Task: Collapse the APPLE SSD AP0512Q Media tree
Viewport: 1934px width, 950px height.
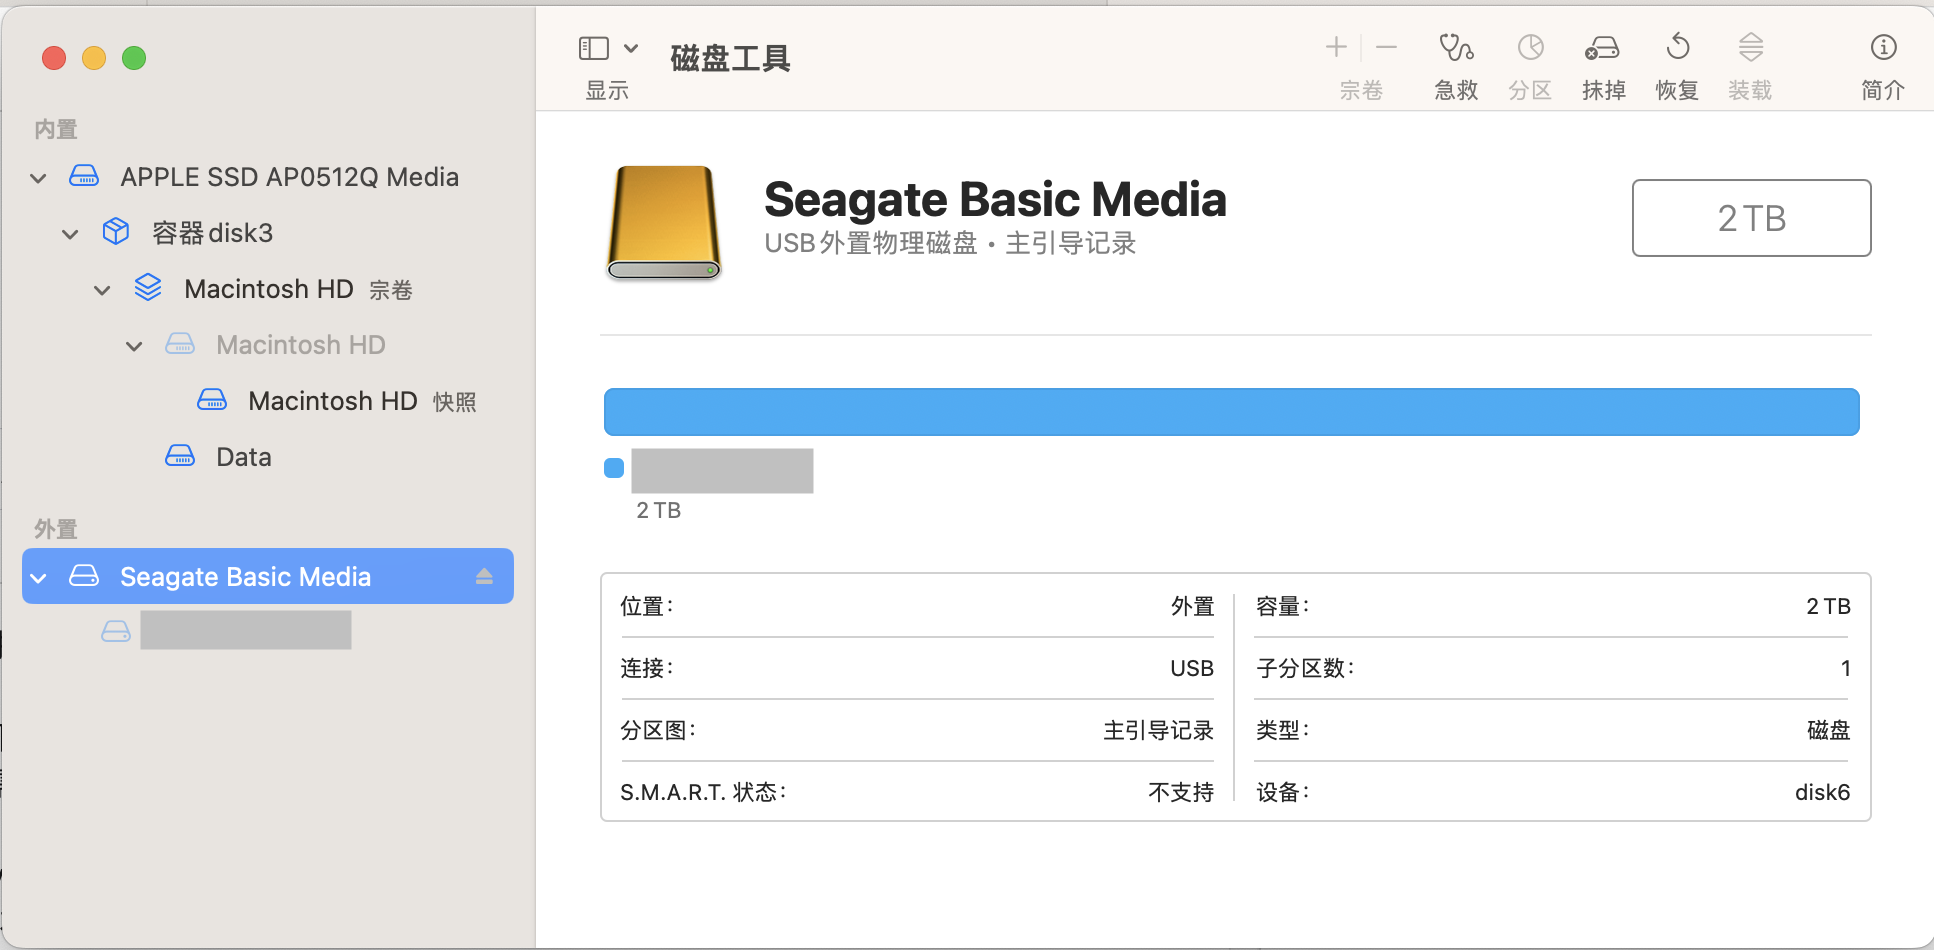Action: coord(38,178)
